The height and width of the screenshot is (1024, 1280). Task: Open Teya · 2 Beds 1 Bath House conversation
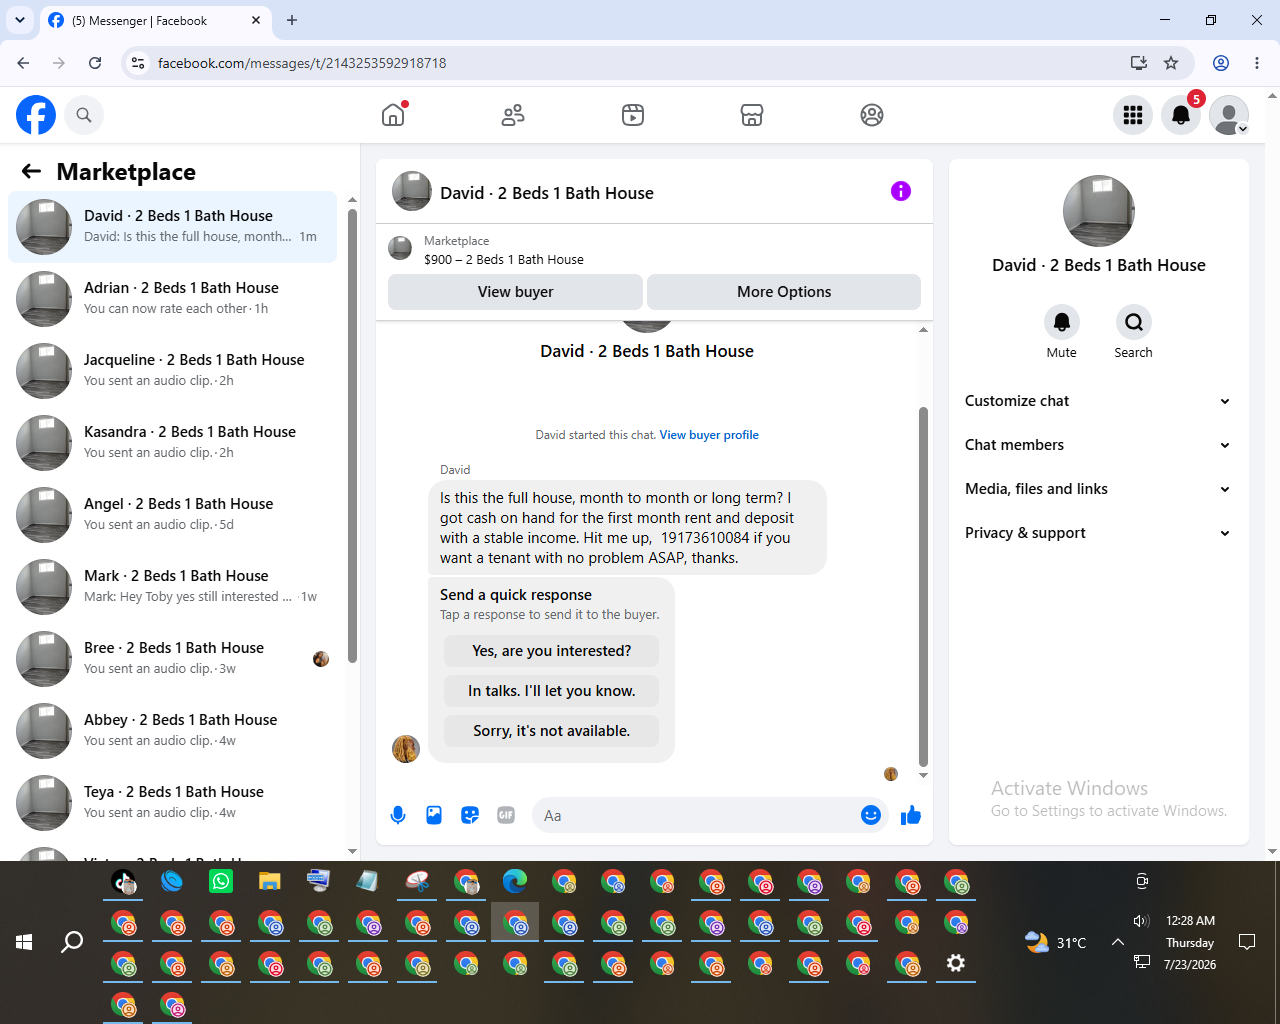(x=172, y=803)
